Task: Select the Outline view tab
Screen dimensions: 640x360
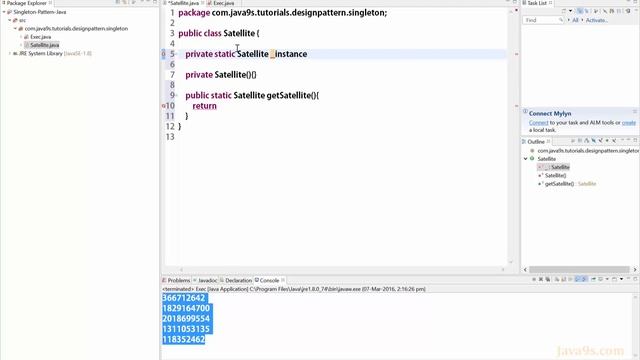Action: (536, 142)
